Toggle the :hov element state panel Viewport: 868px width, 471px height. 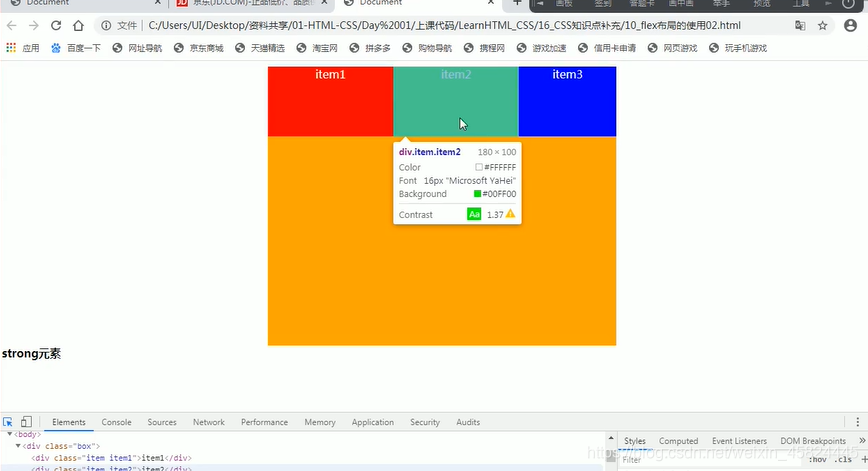pyautogui.click(x=818, y=459)
